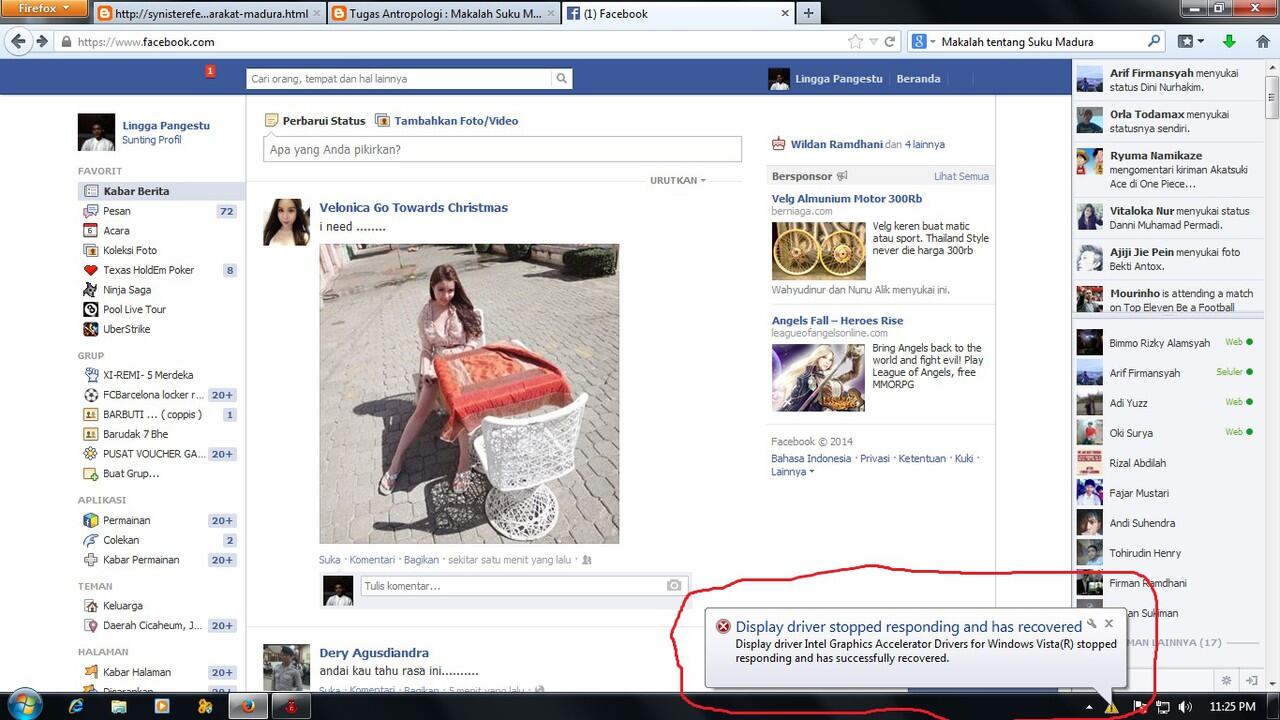Image resolution: width=1280 pixels, height=720 pixels.
Task: Show hidden tray icons arrow
Action: (x=1089, y=706)
